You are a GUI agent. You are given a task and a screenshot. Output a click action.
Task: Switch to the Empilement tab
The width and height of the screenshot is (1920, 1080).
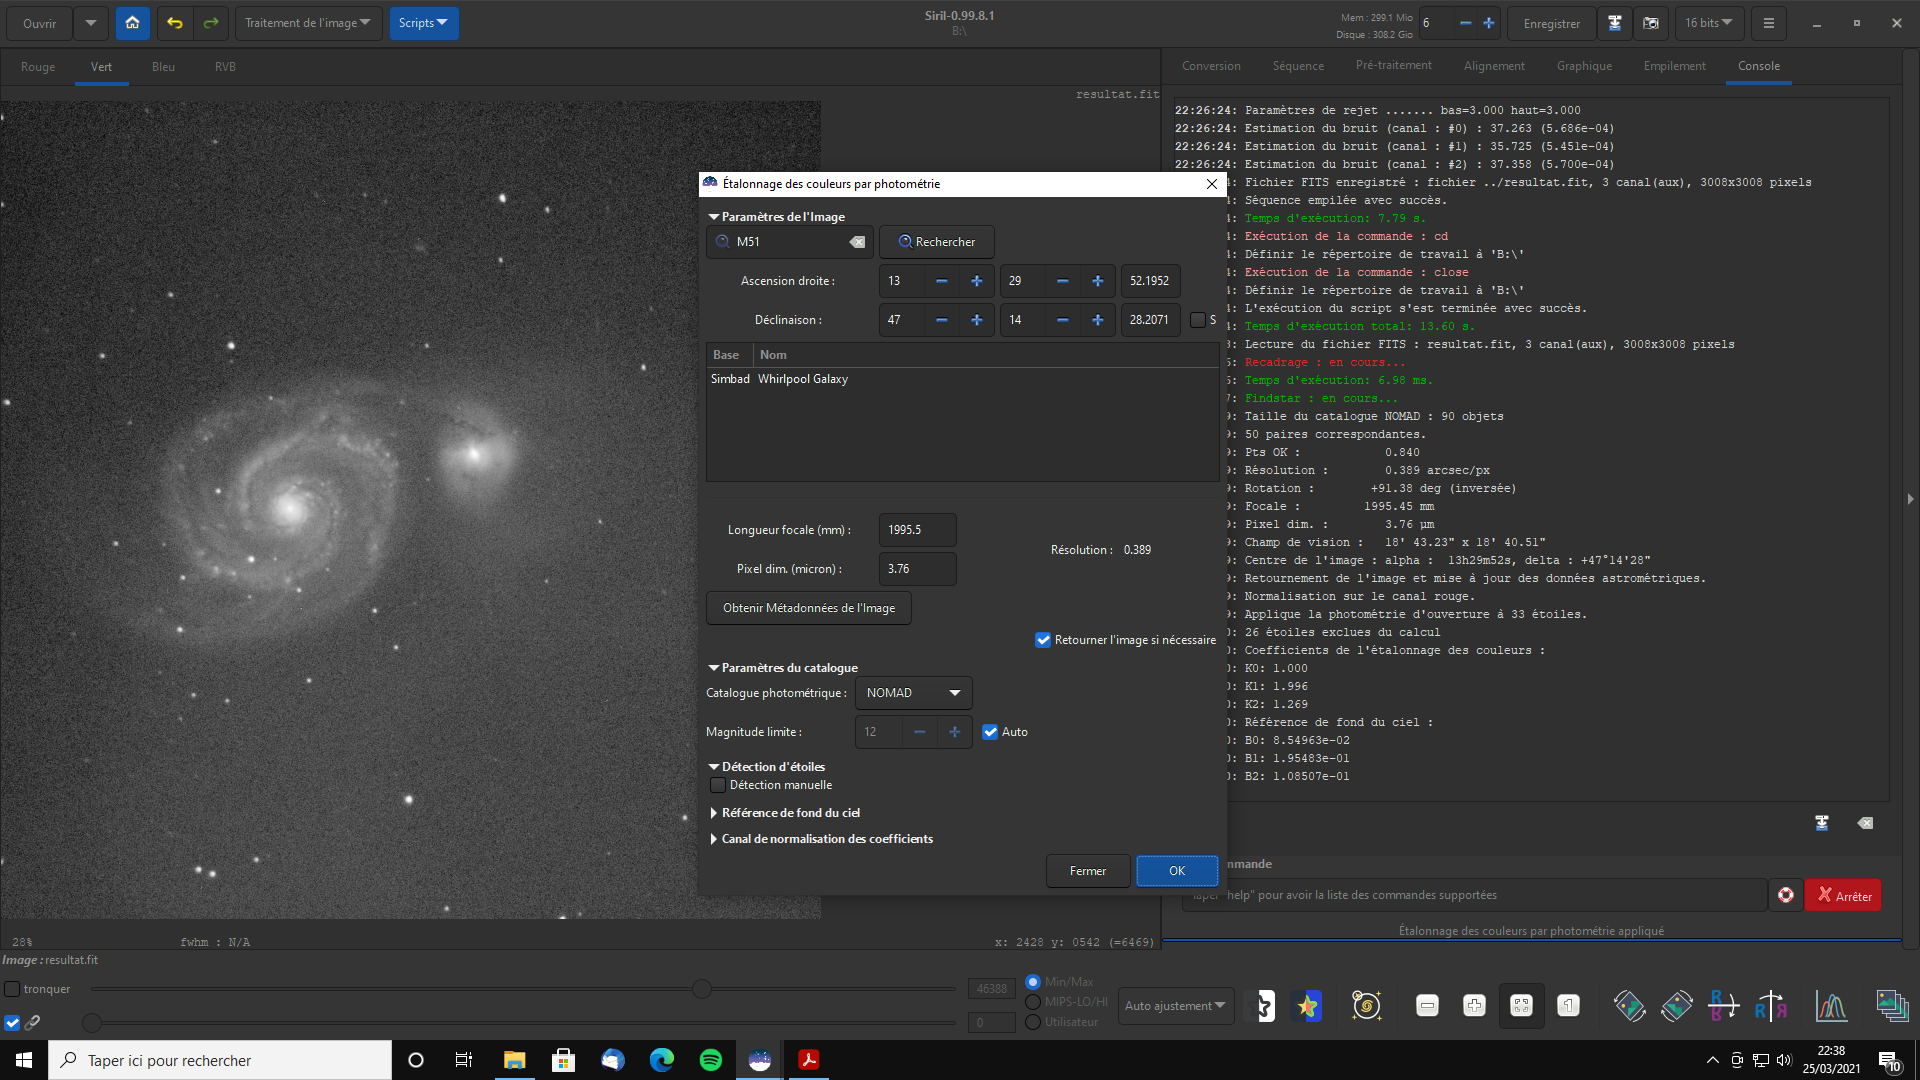(1674, 66)
